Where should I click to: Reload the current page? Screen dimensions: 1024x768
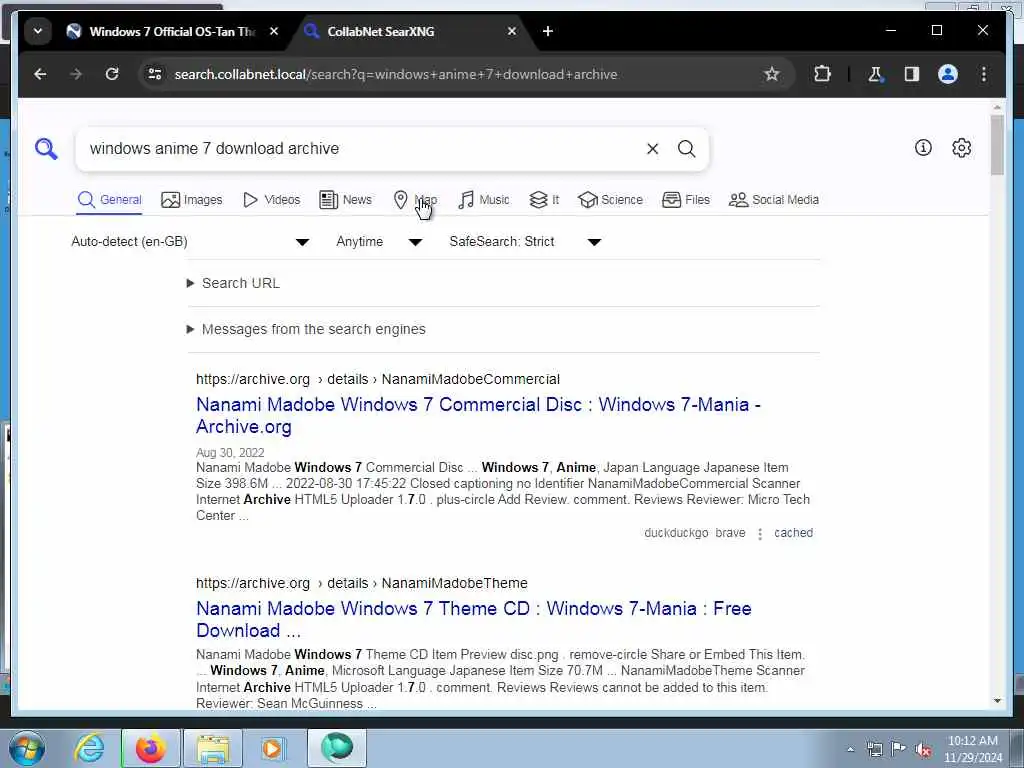pos(112,74)
